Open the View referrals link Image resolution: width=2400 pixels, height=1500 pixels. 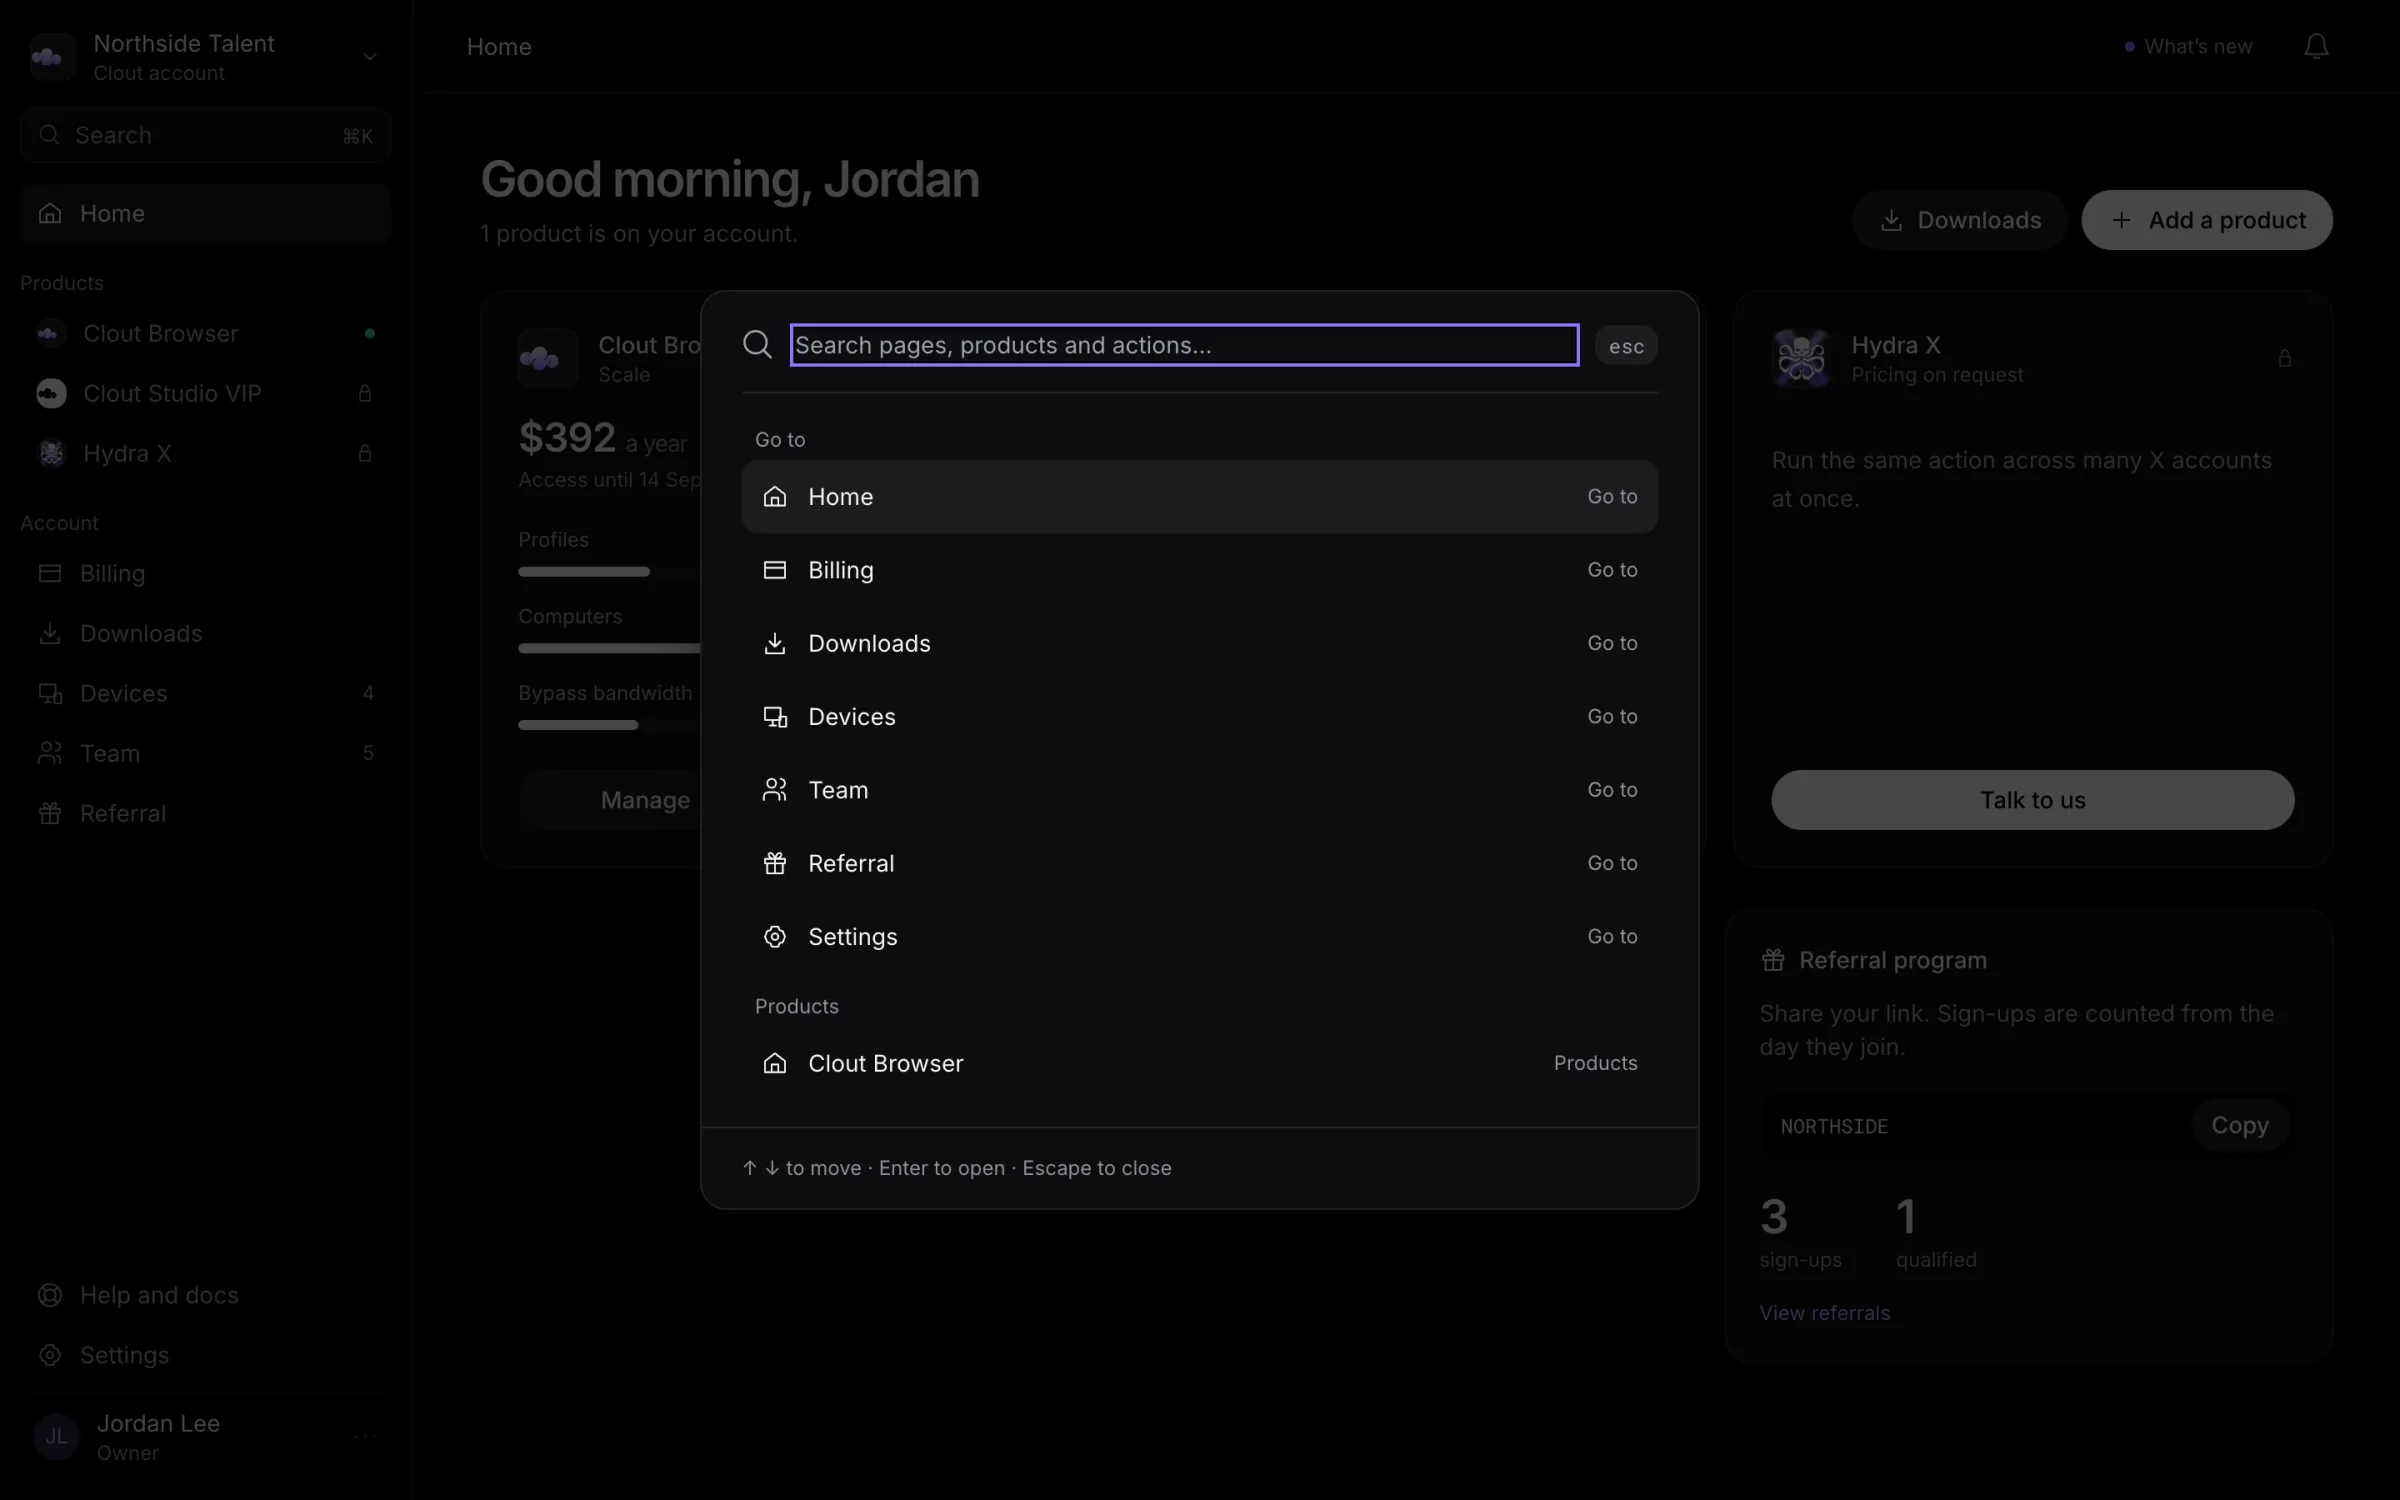click(1825, 1313)
